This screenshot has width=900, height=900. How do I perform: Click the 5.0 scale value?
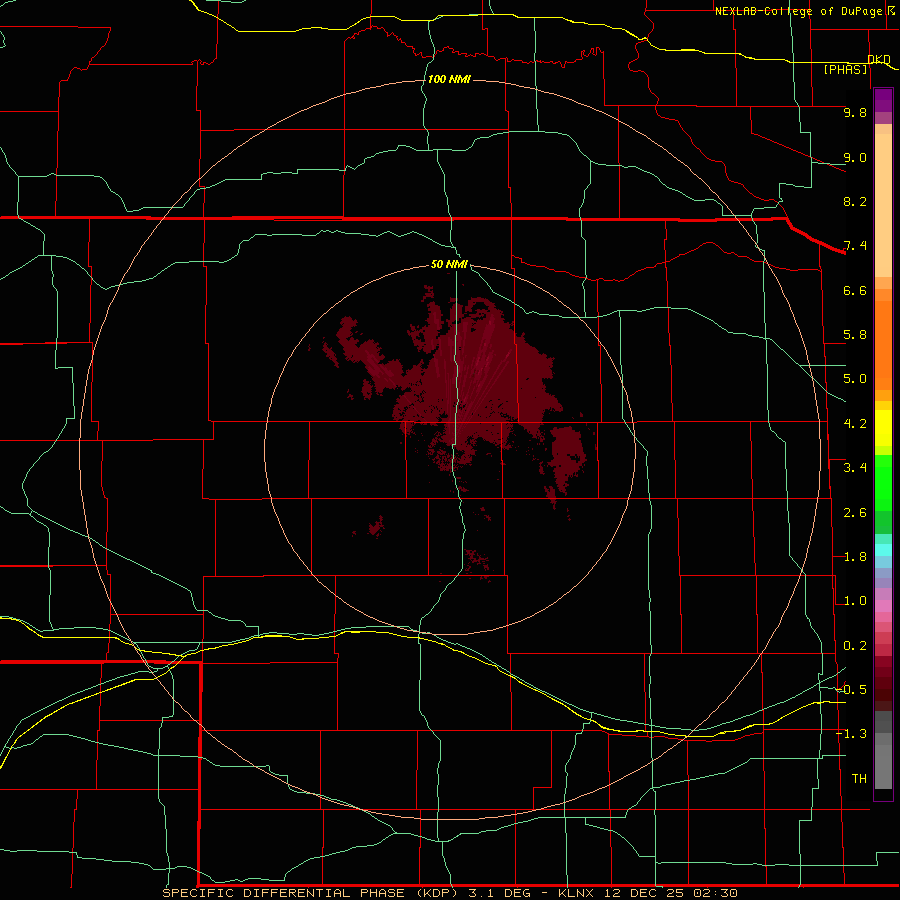[855, 379]
